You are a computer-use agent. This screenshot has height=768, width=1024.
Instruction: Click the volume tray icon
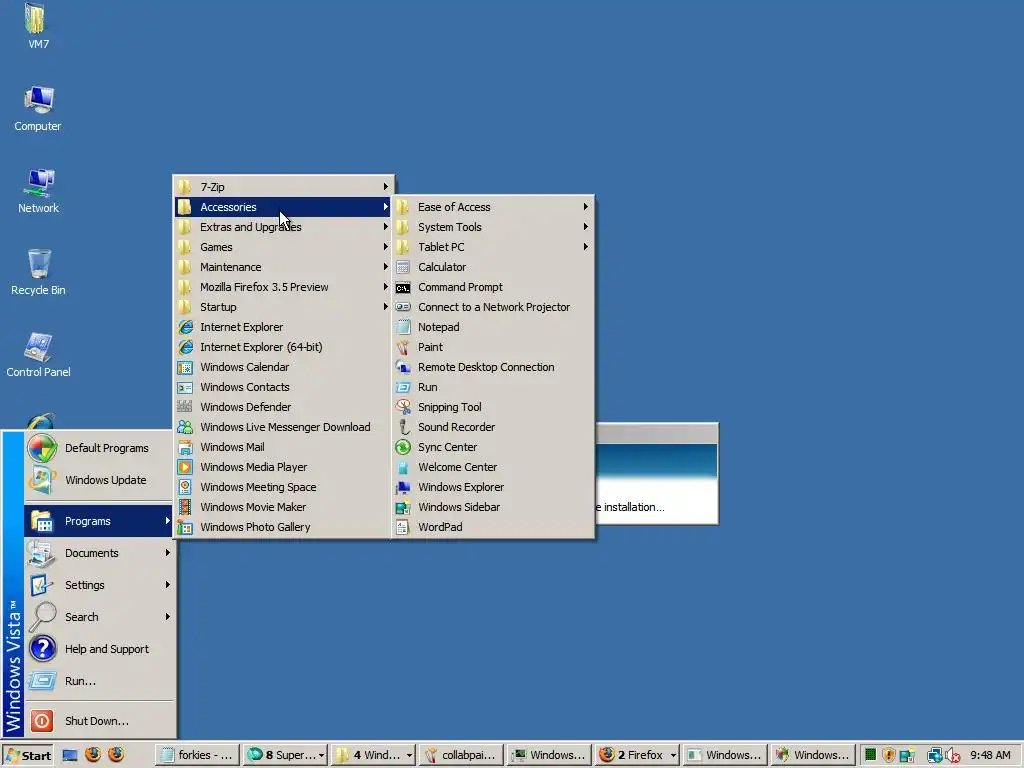[952, 755]
